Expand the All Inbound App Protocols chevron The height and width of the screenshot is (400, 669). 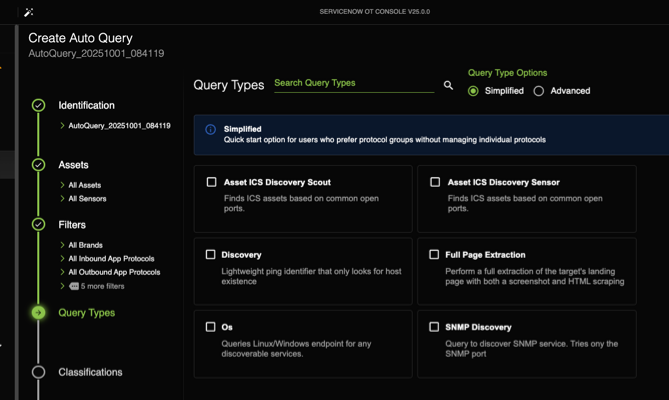62,258
